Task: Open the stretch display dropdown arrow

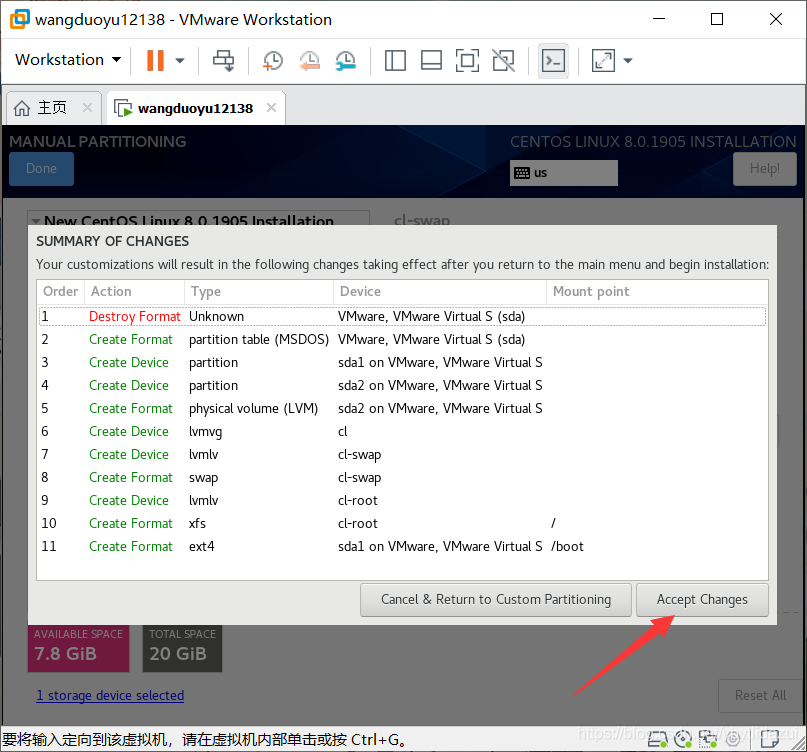Action: (627, 60)
